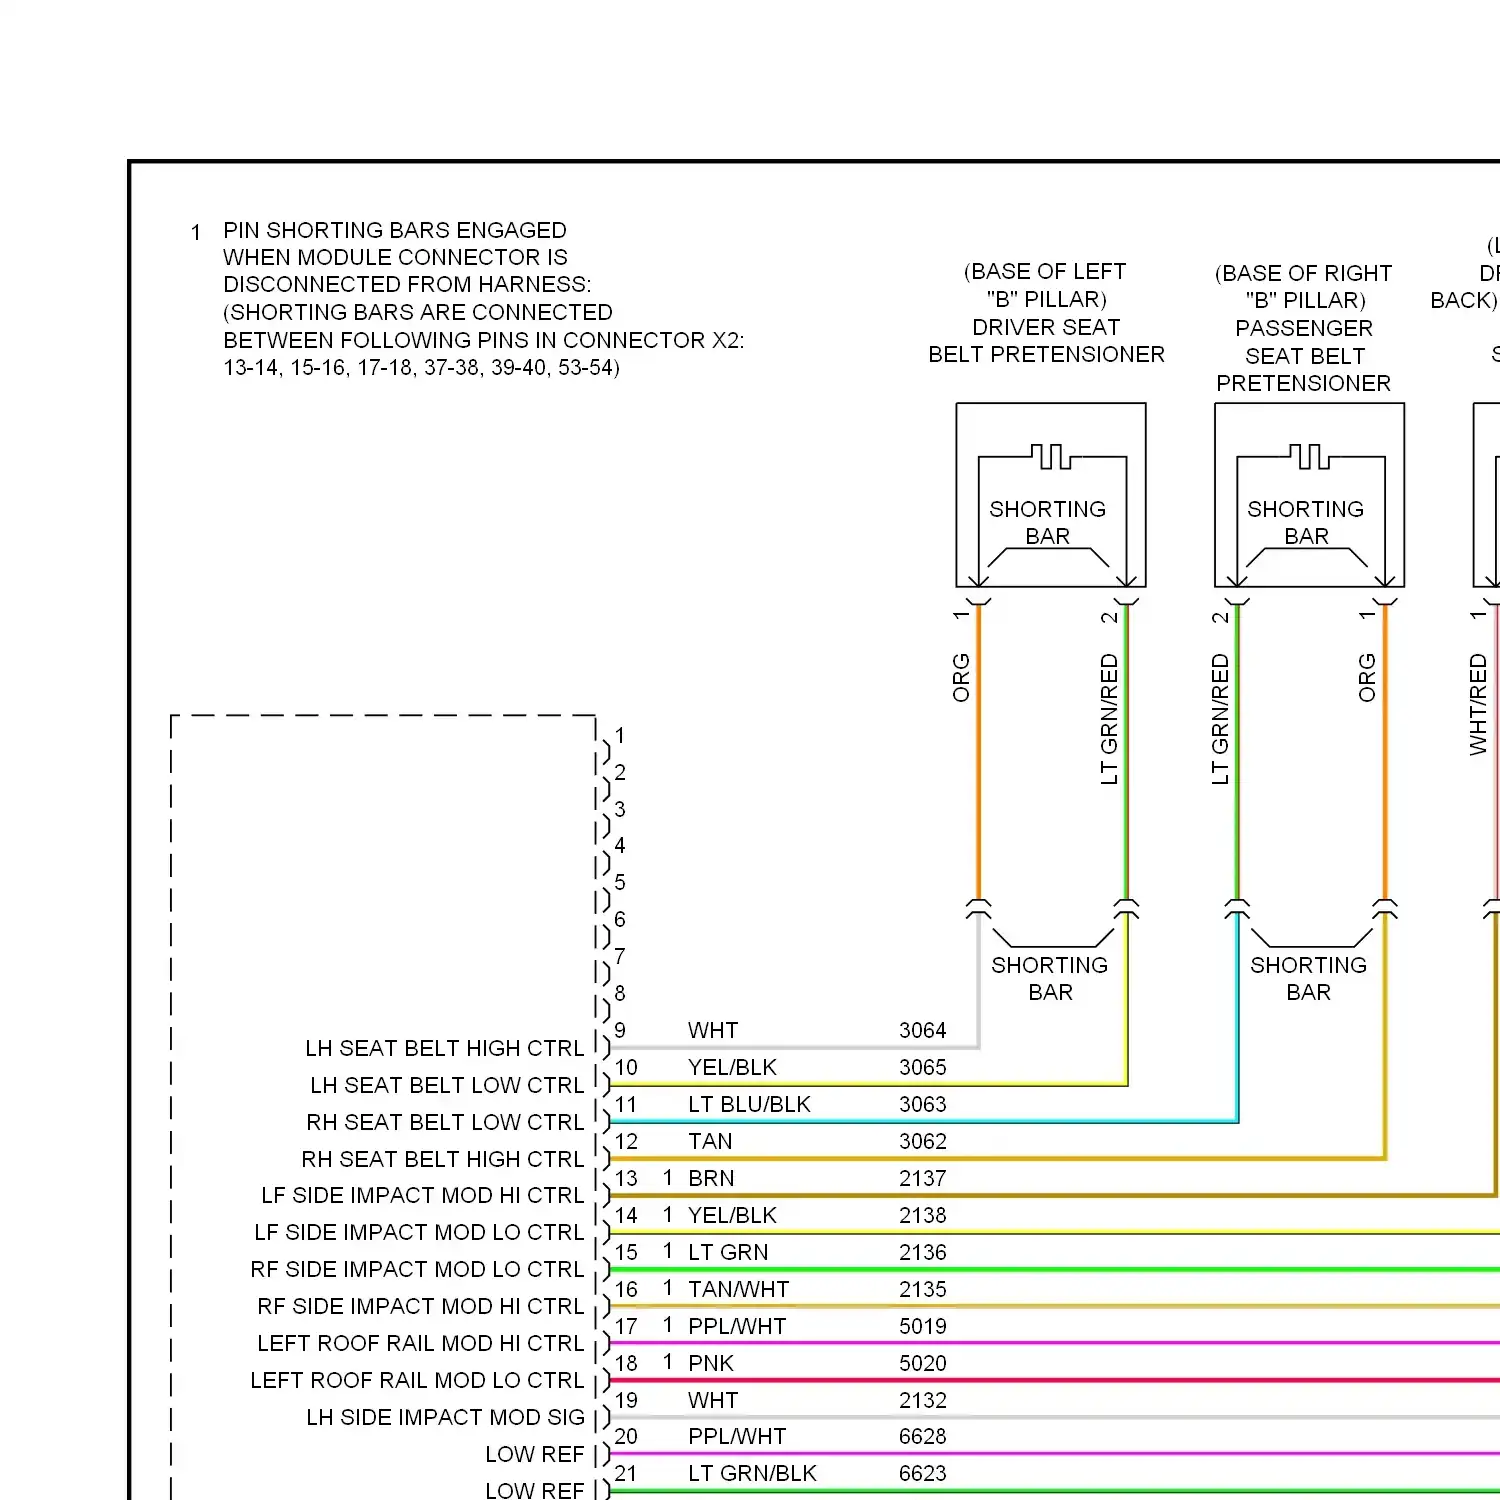This screenshot has width=1500, height=1500.
Task: Click the 'TAN' wire color on pin 12
Action: (x=710, y=1141)
